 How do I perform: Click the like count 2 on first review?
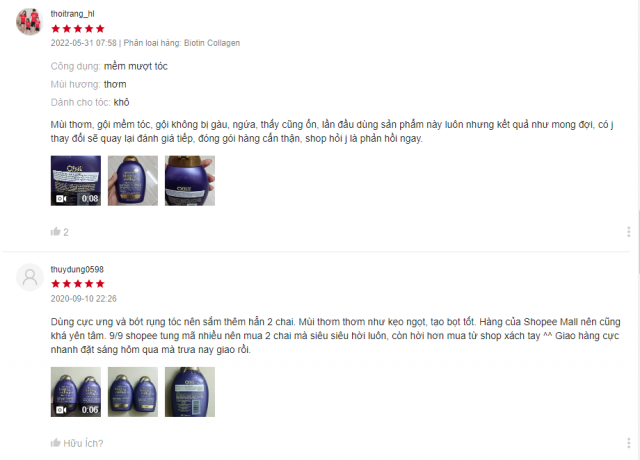[66, 232]
